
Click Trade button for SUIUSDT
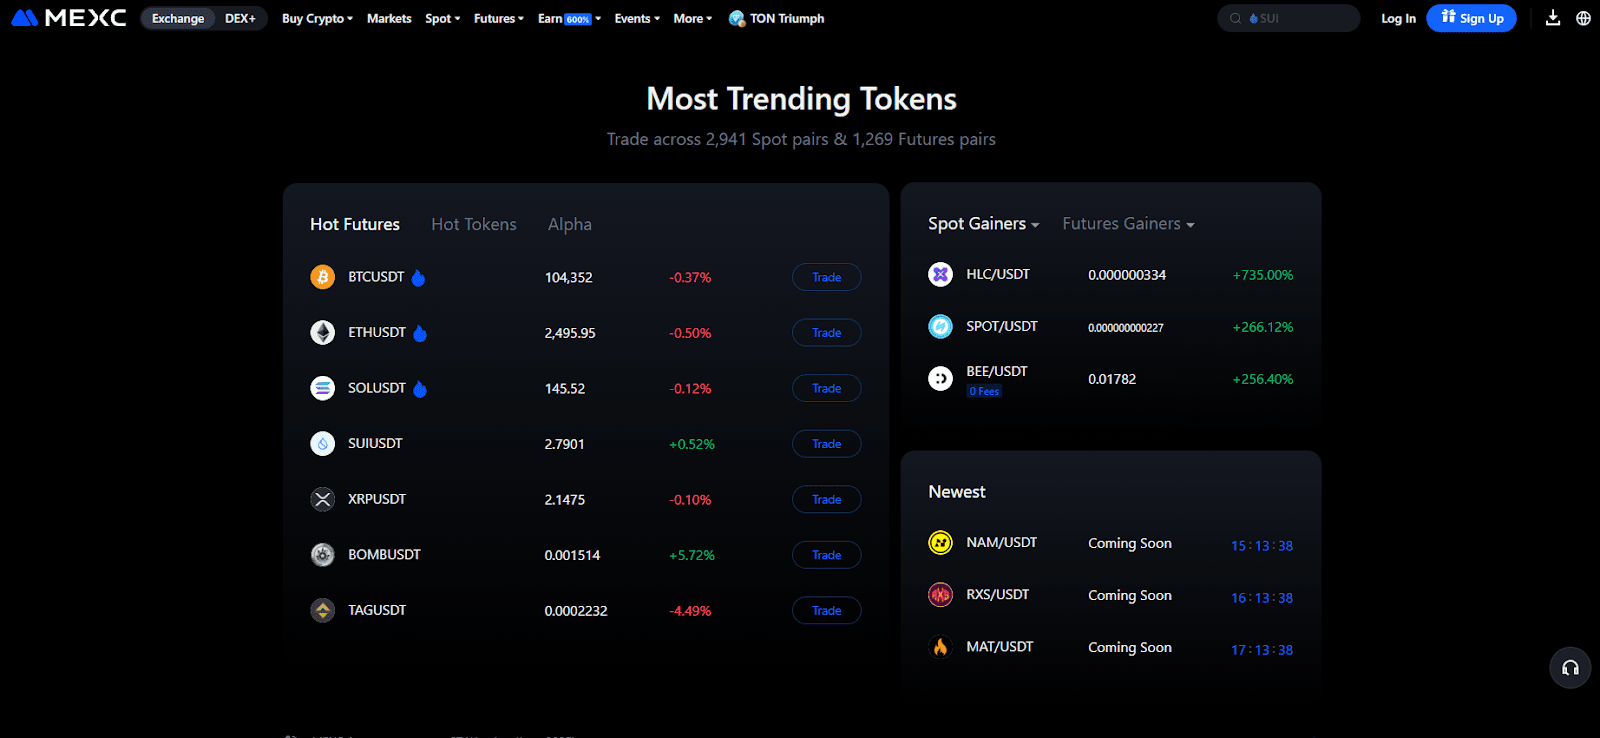click(826, 443)
